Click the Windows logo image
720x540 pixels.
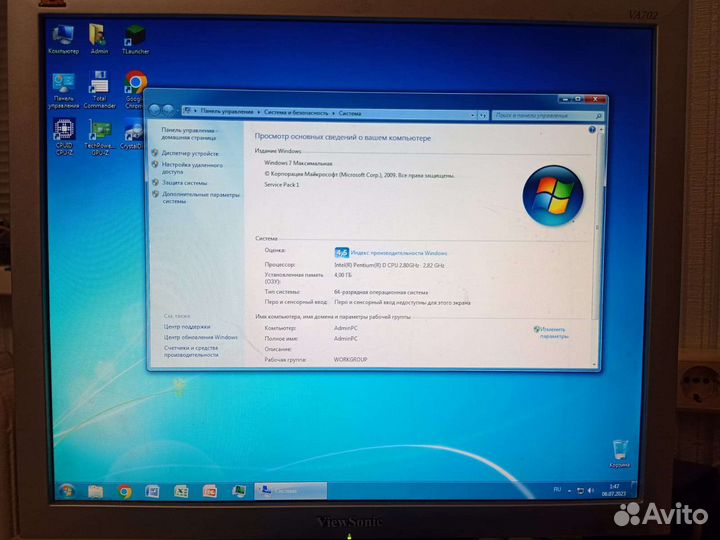553,195
